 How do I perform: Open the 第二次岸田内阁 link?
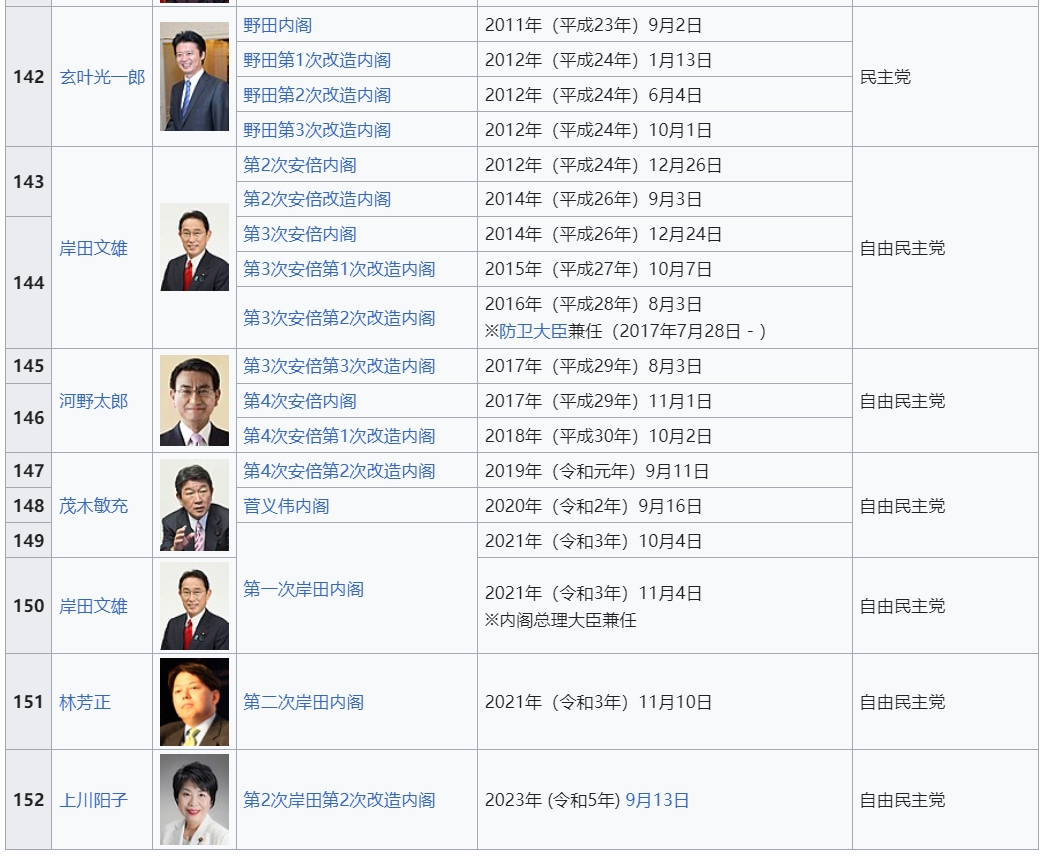pyautogui.click(x=304, y=702)
